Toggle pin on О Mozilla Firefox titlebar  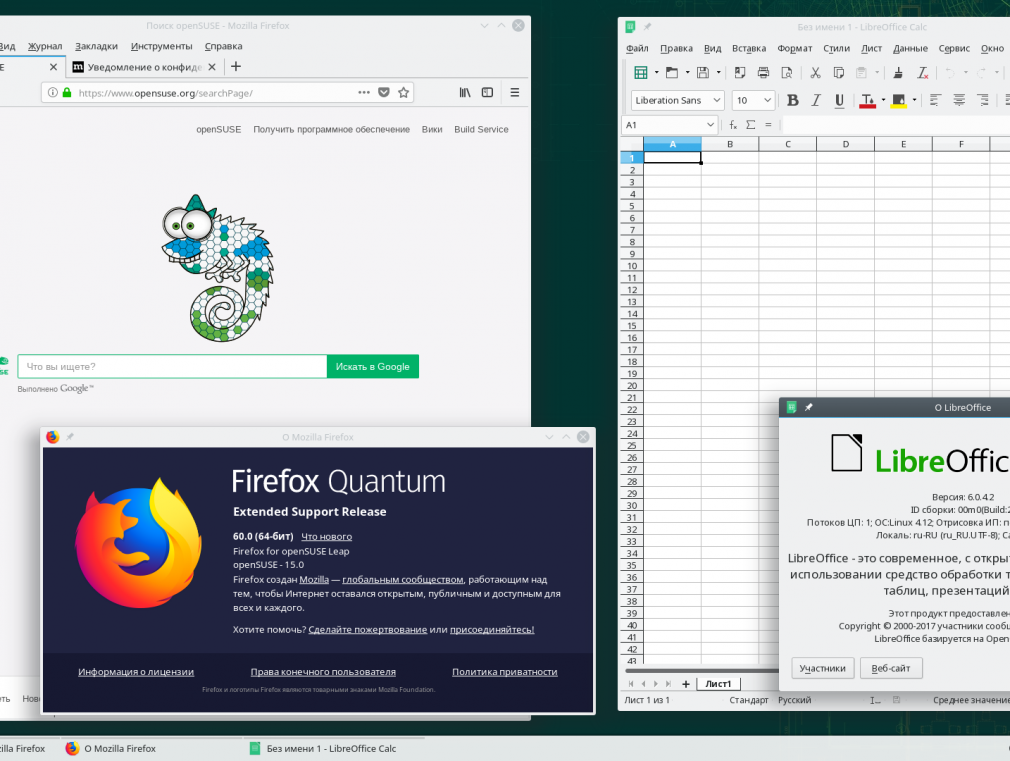click(x=70, y=437)
